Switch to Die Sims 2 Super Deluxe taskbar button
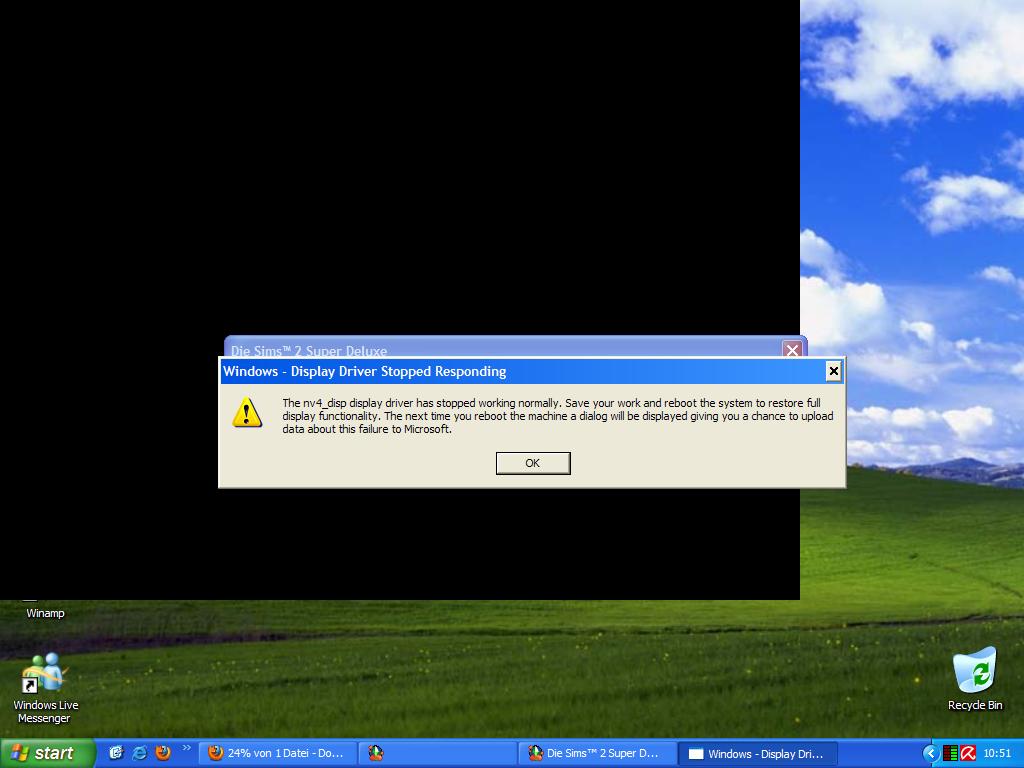 point(597,753)
